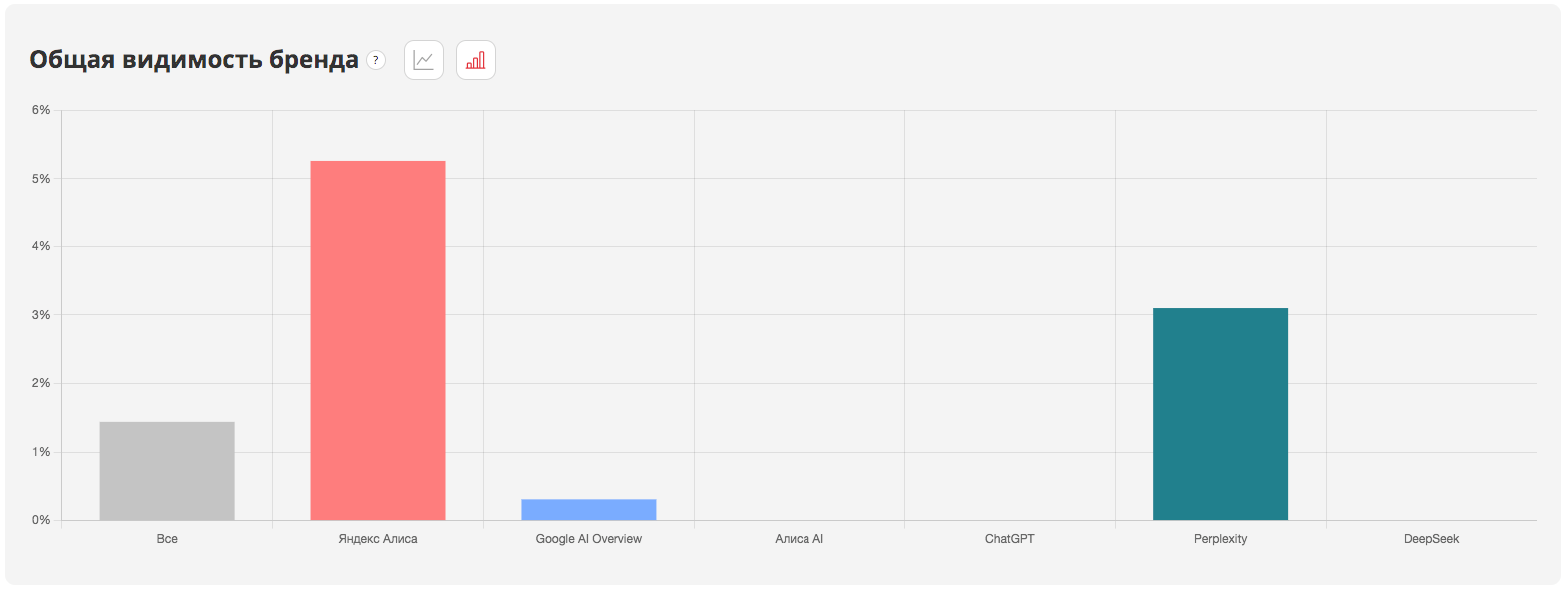Click the "Perplexity" axis label
The width and height of the screenshot is (1567, 593).
tap(1220, 539)
